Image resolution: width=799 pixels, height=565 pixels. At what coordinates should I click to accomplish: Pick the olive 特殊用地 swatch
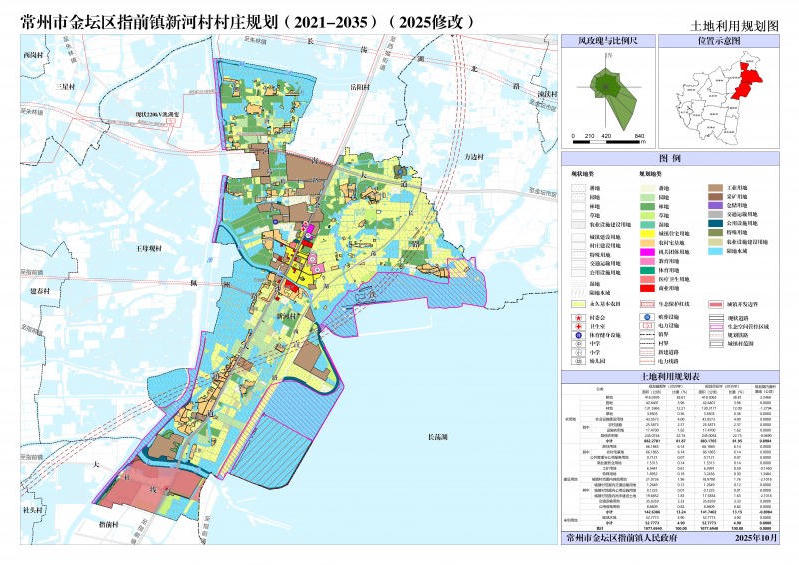click(716, 232)
